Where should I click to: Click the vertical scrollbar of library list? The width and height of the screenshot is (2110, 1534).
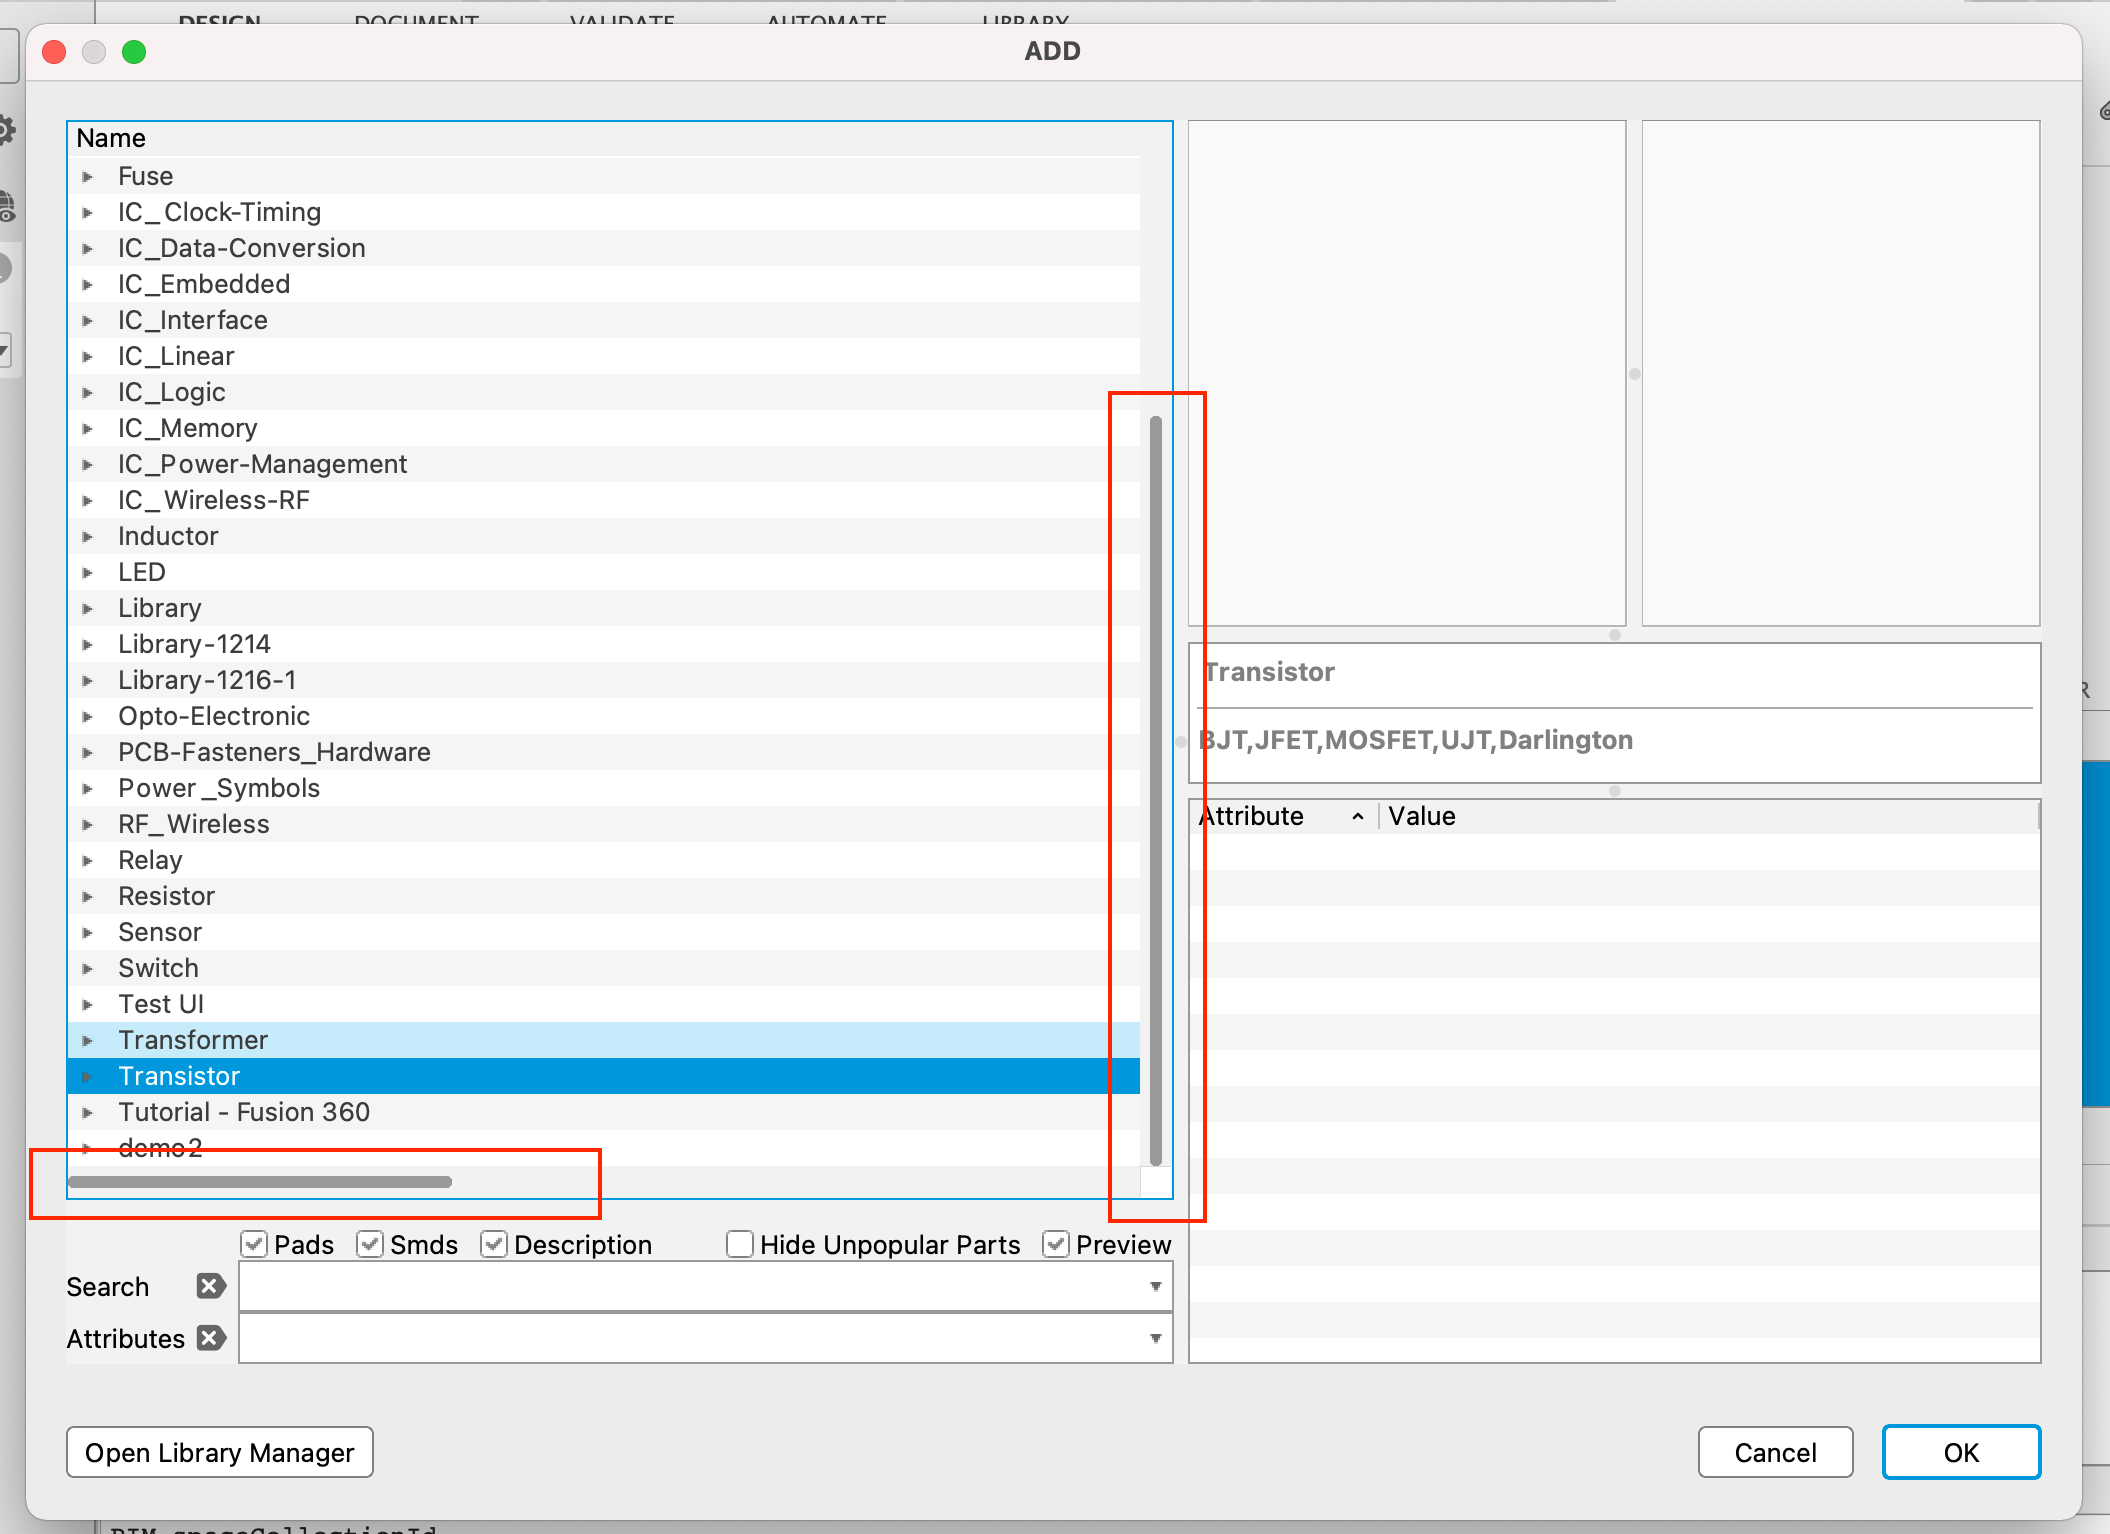point(1156,790)
